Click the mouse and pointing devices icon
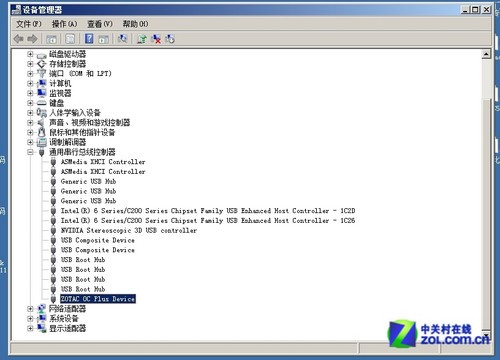 click(41, 132)
